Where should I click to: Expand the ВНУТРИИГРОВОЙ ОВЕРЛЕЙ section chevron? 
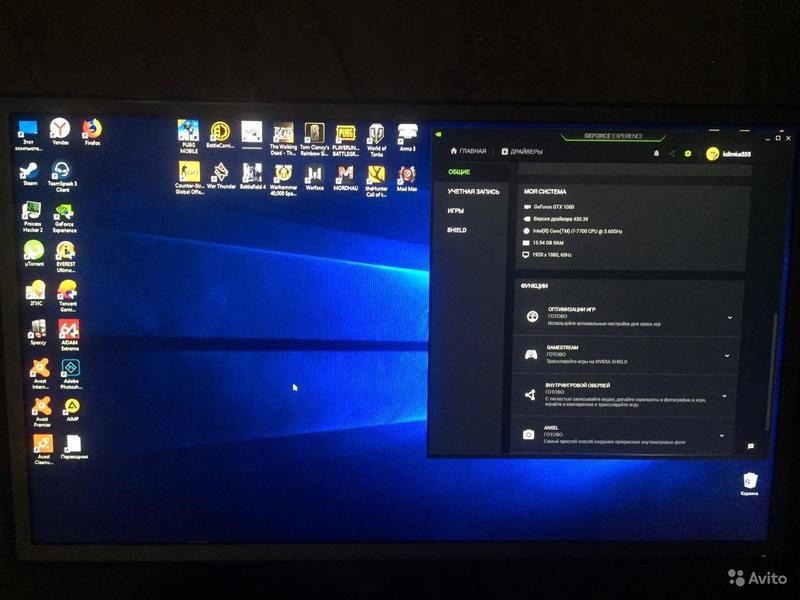point(724,396)
